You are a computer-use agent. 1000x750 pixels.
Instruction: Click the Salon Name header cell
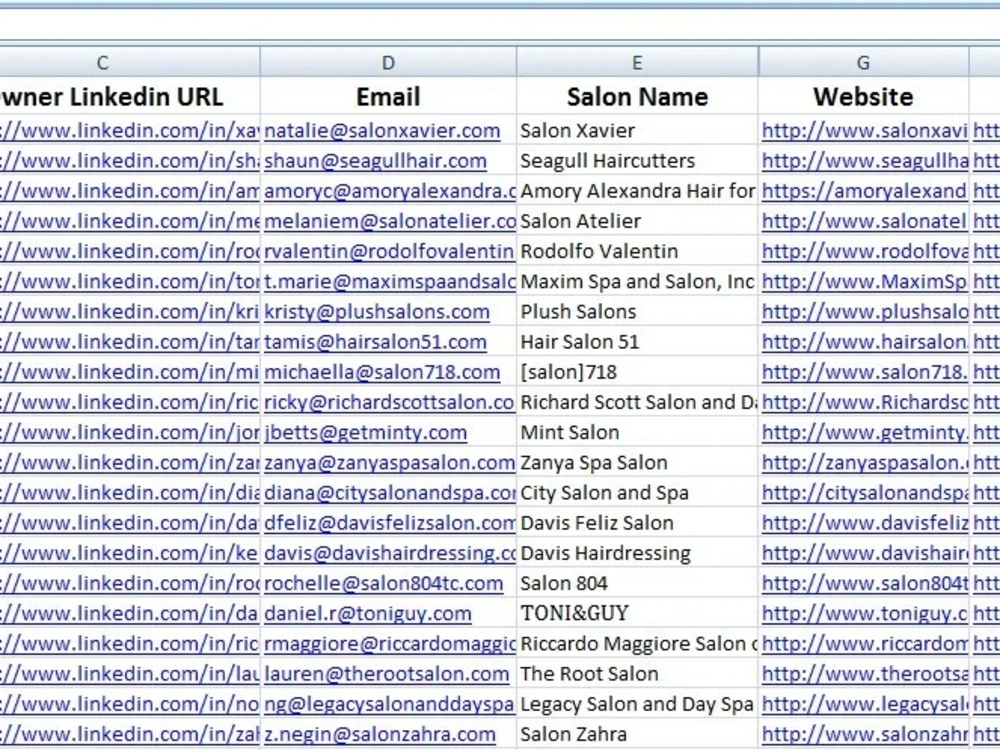[637, 97]
